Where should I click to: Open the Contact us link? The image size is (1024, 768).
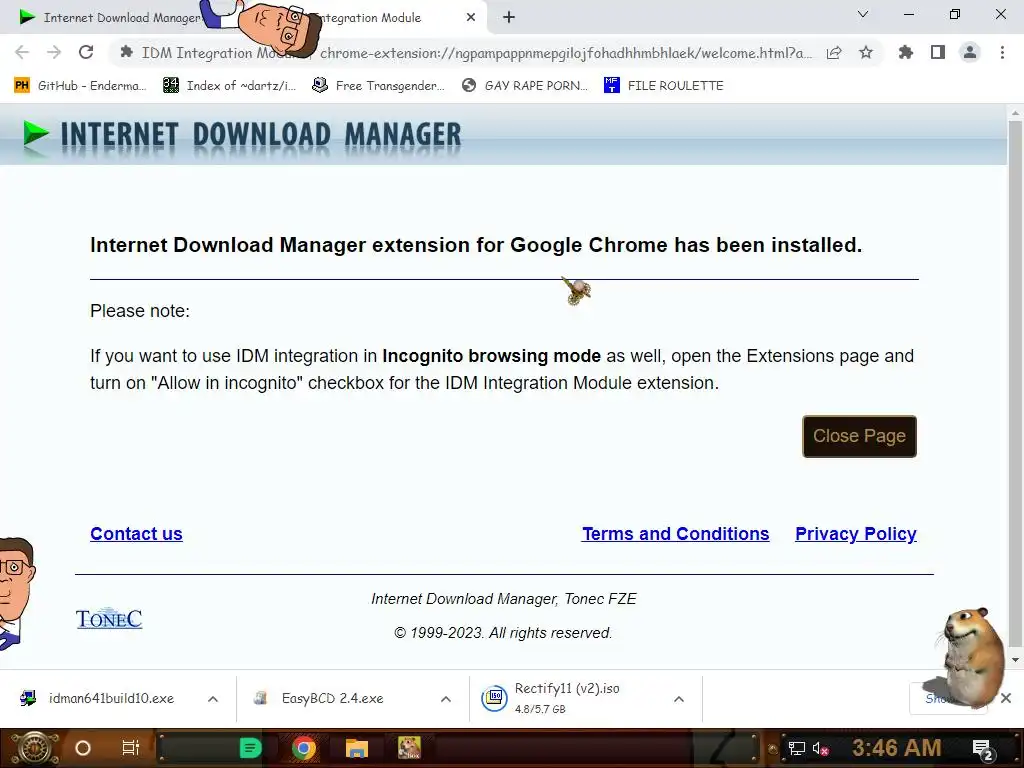click(136, 534)
